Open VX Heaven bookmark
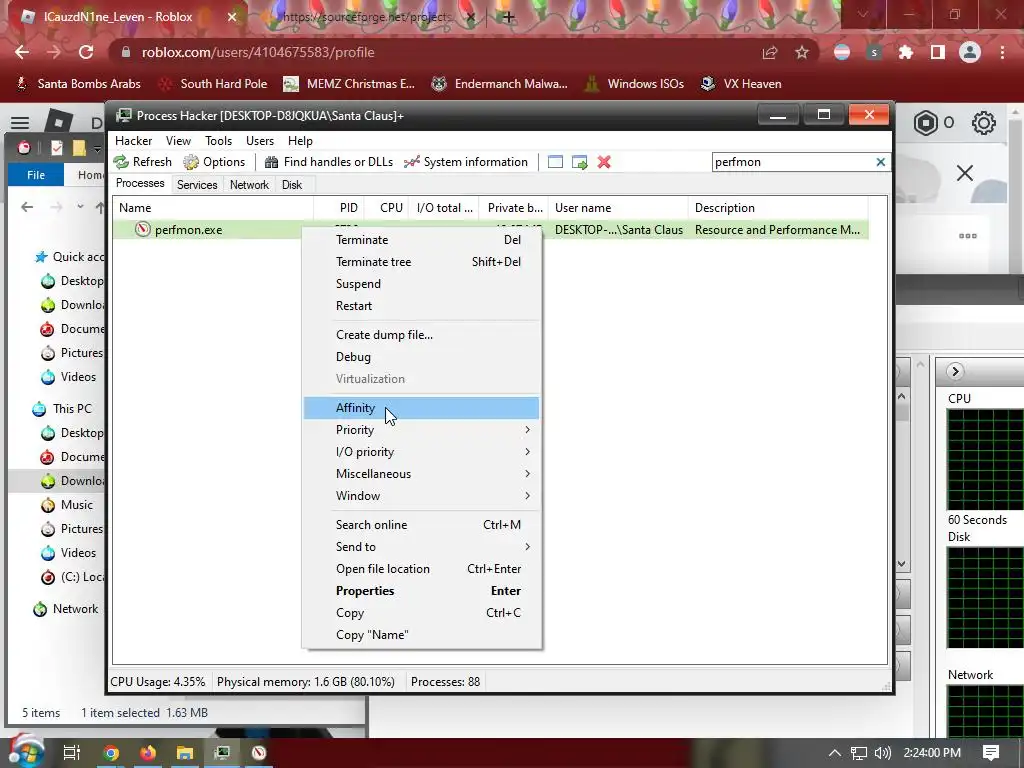The height and width of the screenshot is (768, 1024). pos(741,84)
